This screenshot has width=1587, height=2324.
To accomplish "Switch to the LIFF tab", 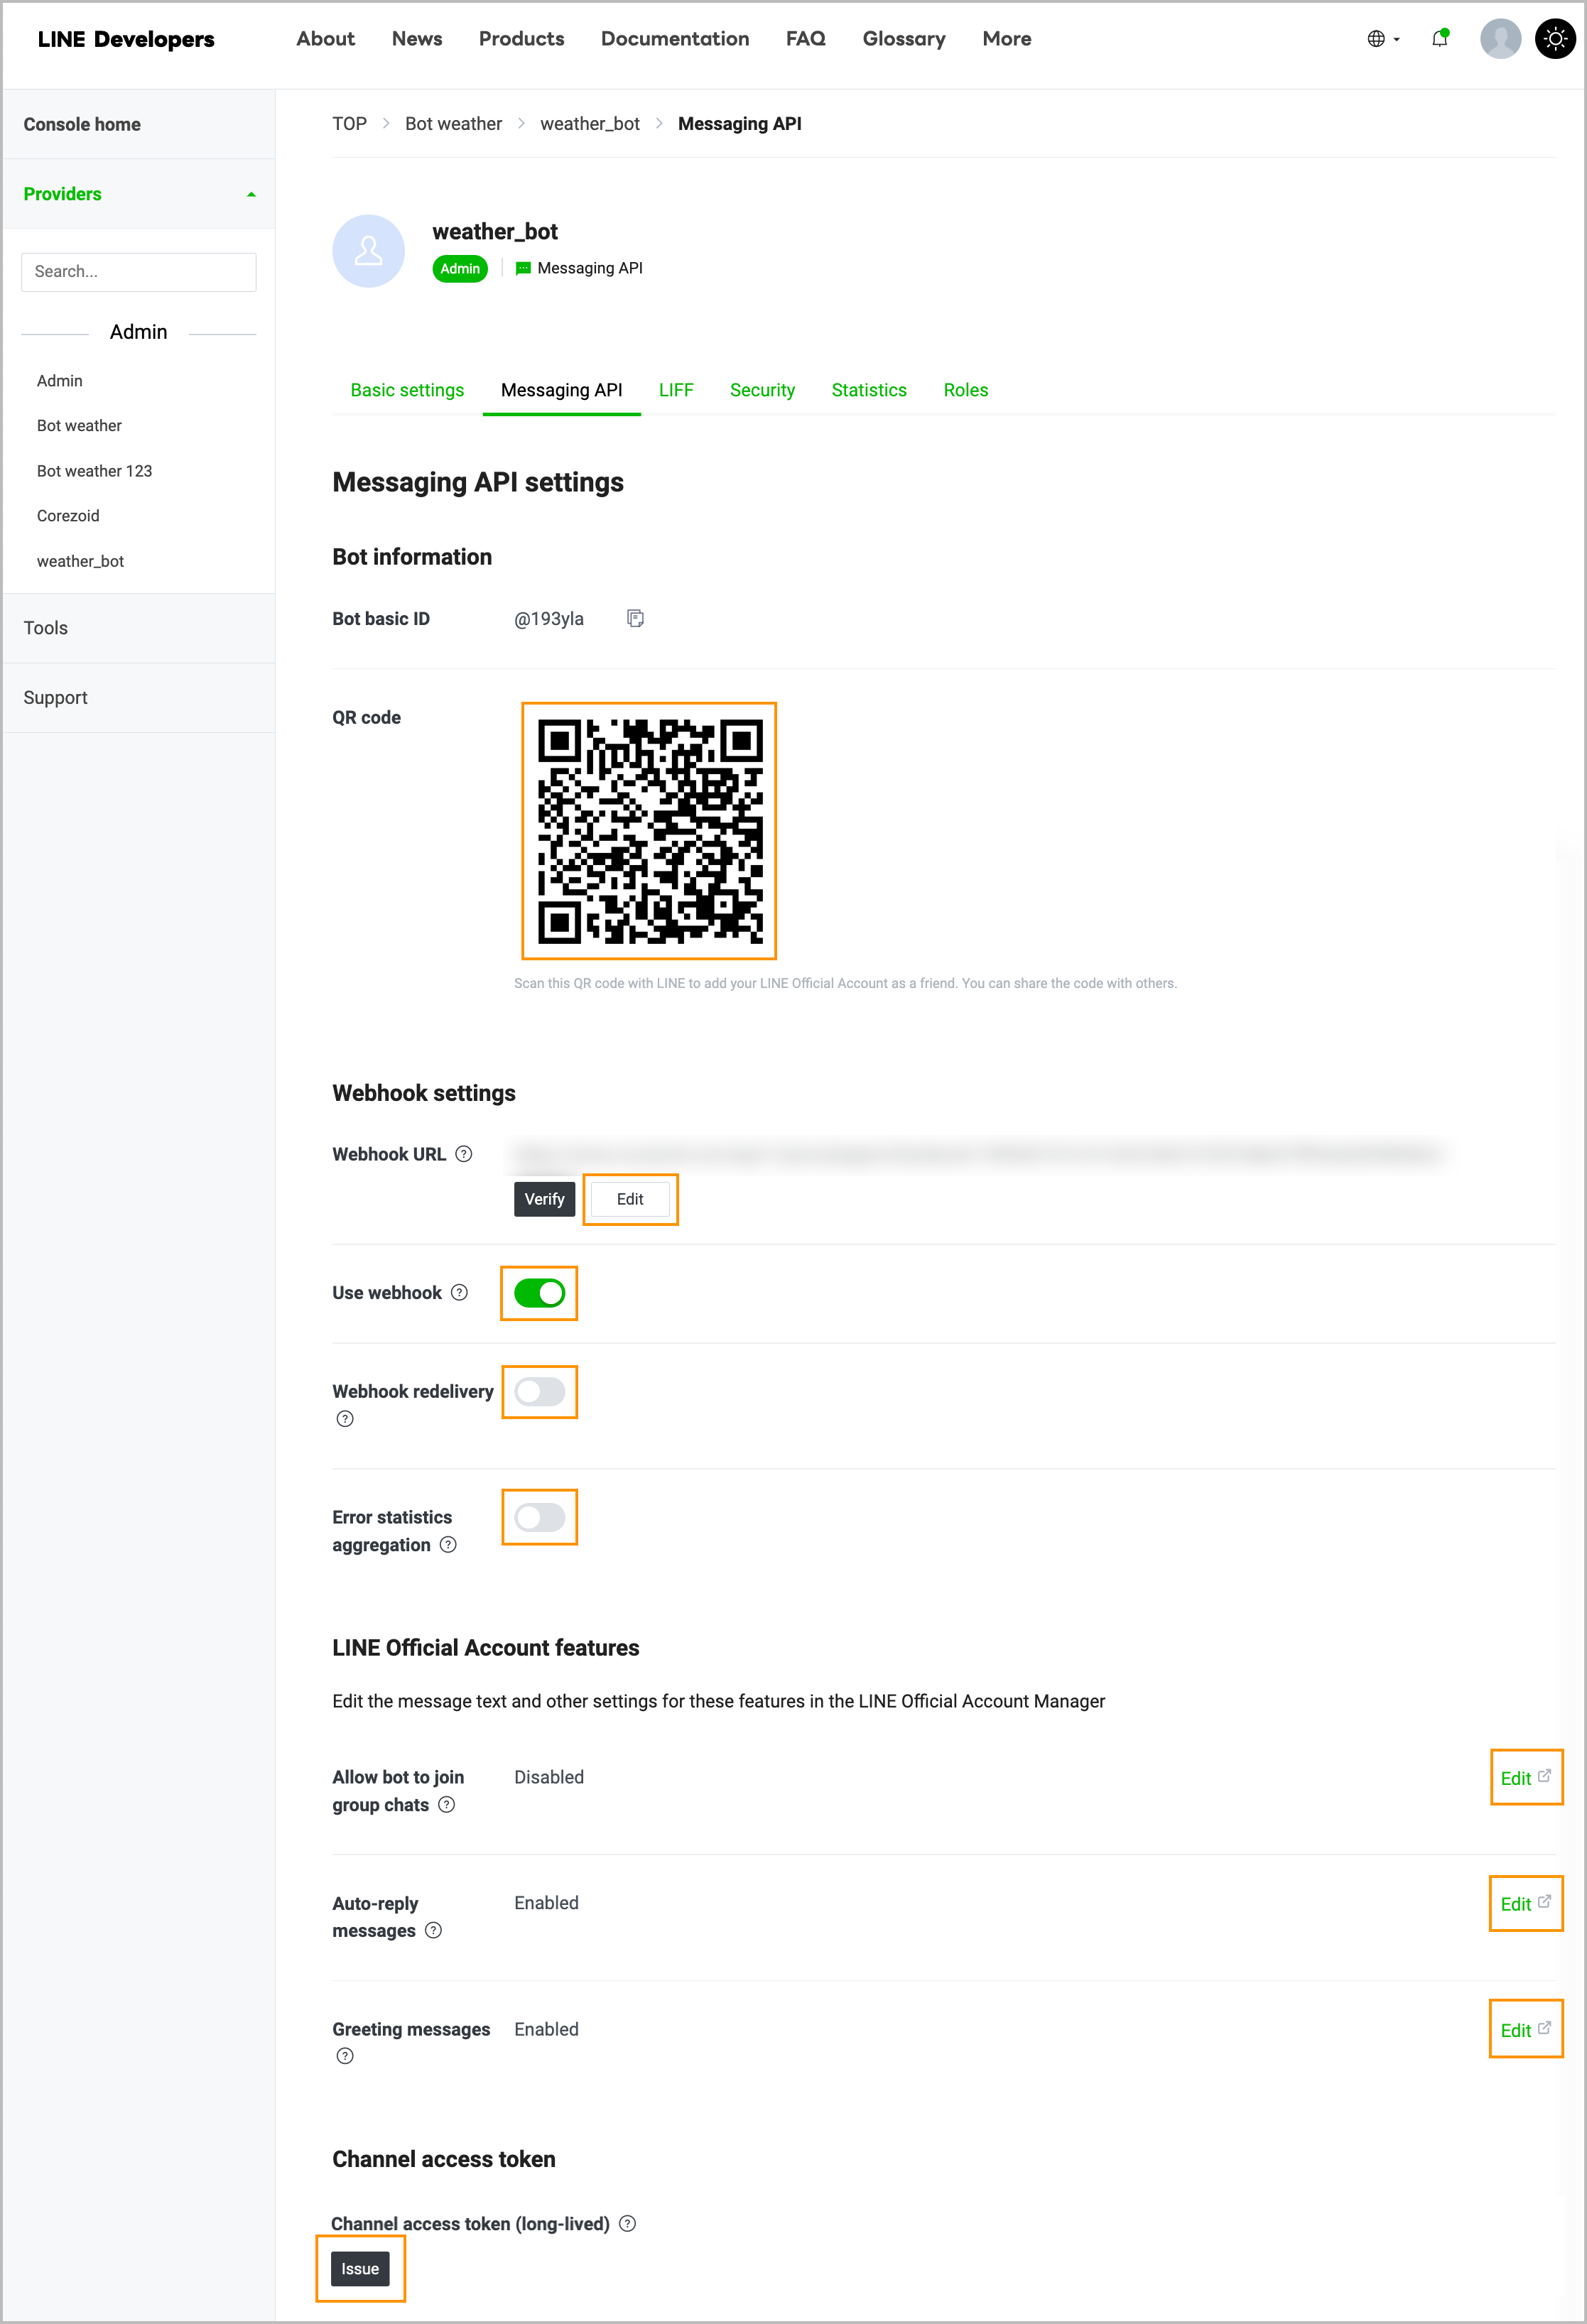I will (x=676, y=390).
